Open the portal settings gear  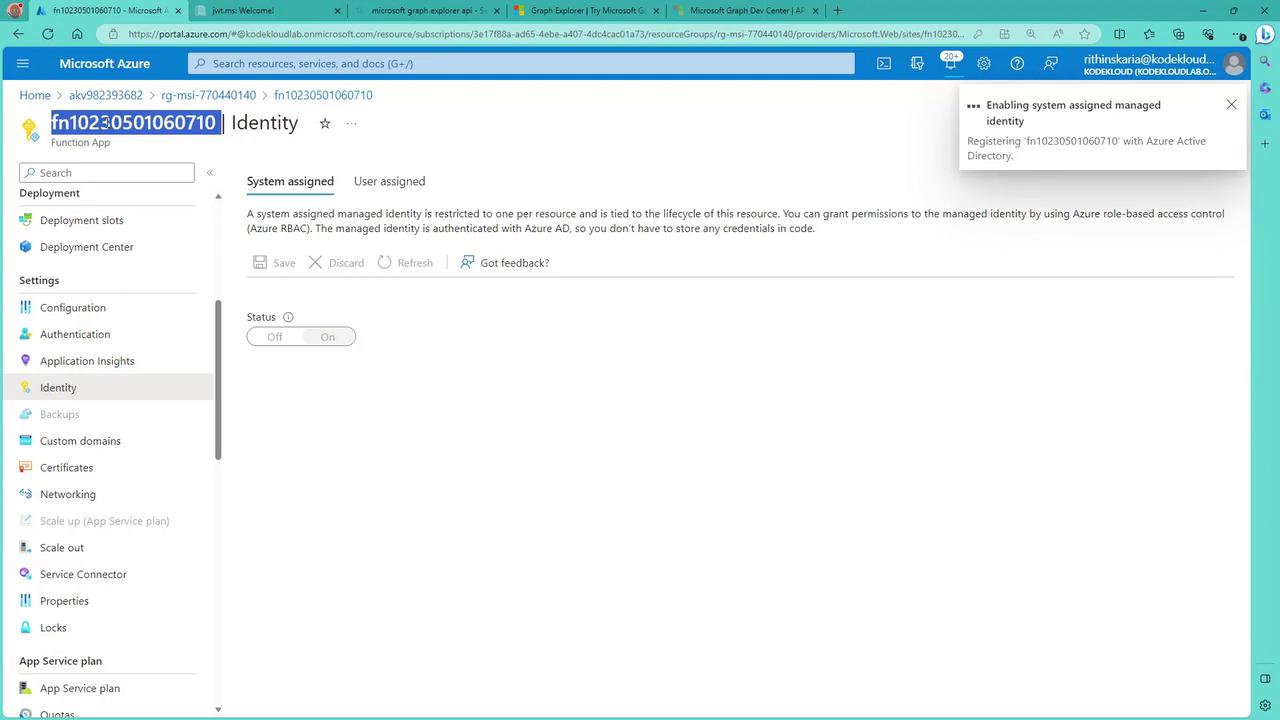[x=984, y=63]
